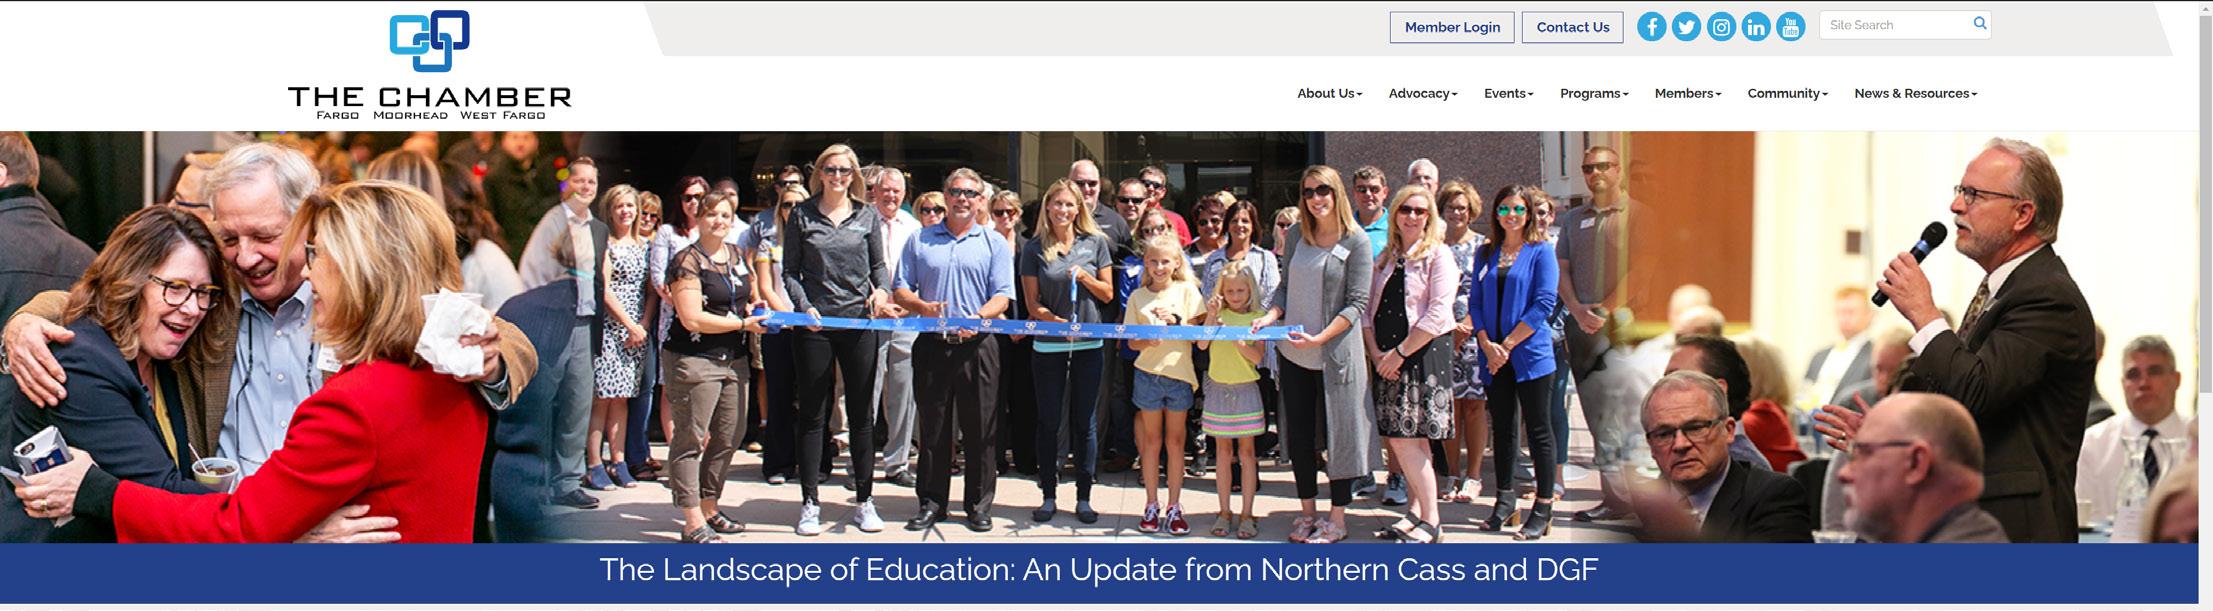Screen dimensions: 2213x611
Task: Click the ribbon-cutting hero banner image
Action: tap(1099, 337)
